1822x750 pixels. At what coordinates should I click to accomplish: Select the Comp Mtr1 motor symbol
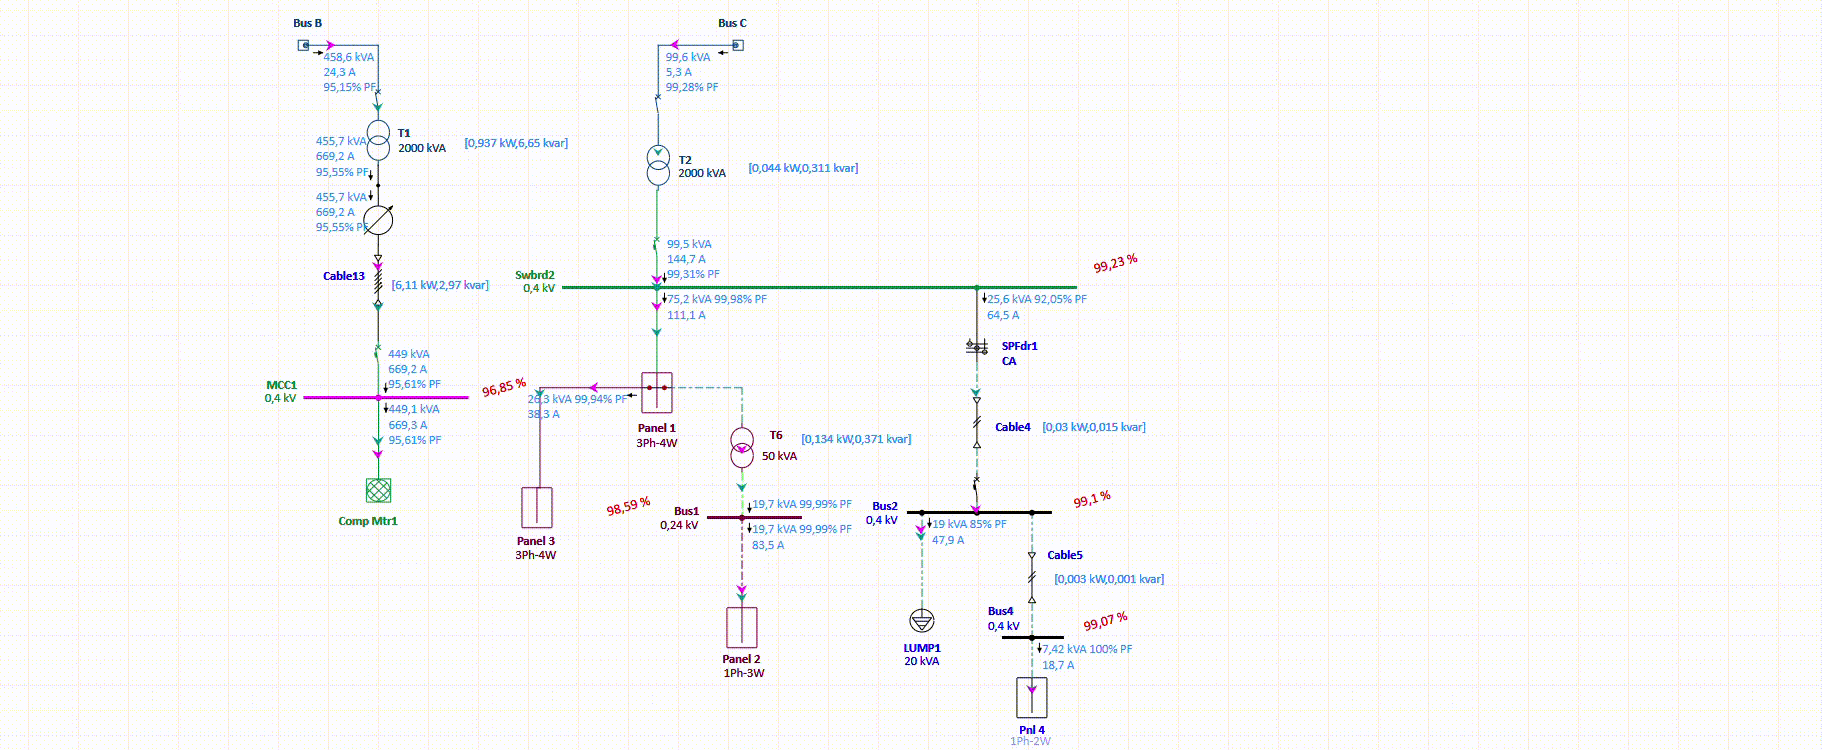pyautogui.click(x=378, y=490)
